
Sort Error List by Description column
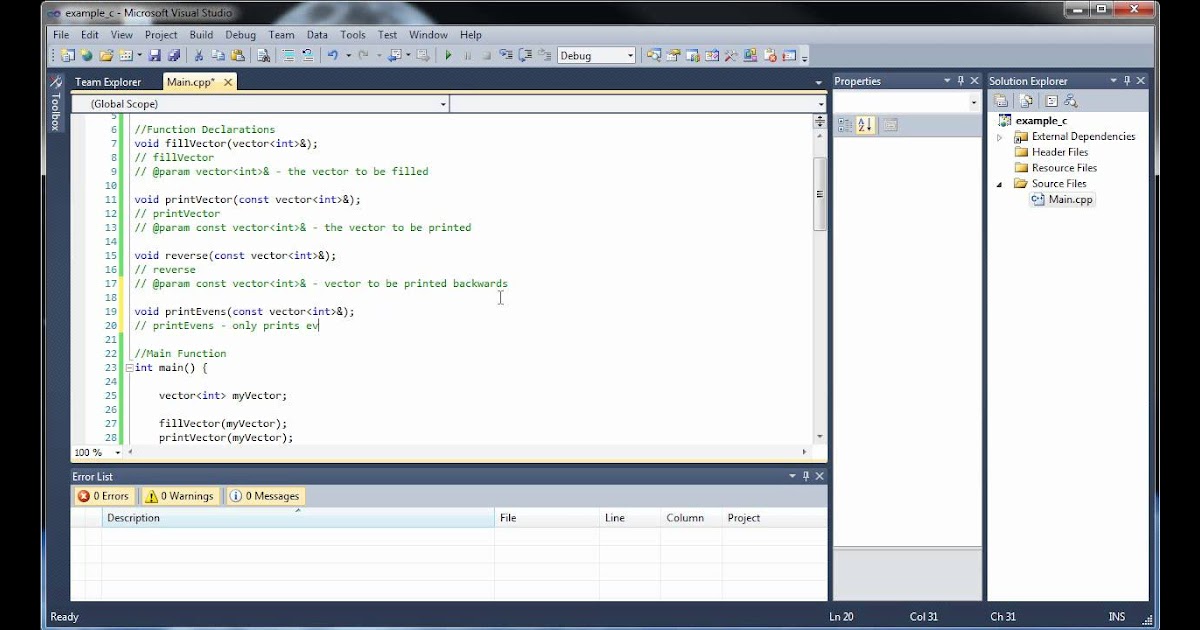click(298, 518)
